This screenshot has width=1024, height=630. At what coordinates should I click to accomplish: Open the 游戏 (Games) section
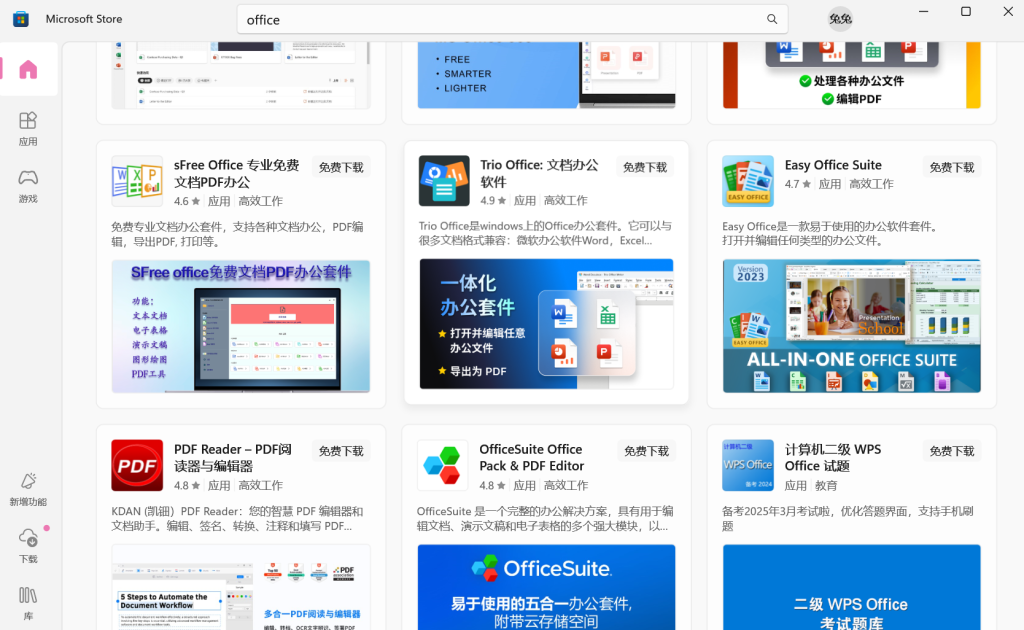coord(28,186)
